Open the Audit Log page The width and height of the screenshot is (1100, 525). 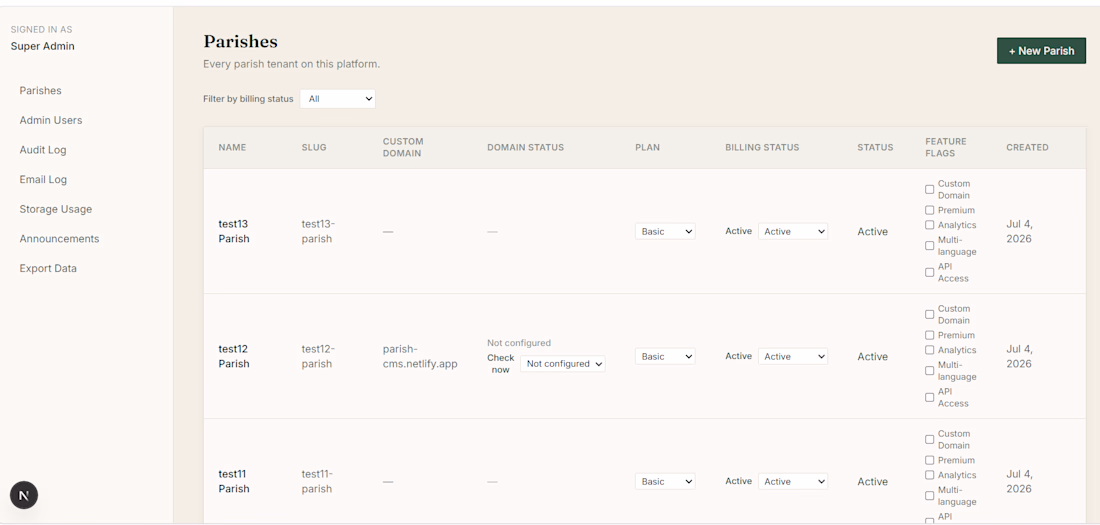[x=43, y=149]
